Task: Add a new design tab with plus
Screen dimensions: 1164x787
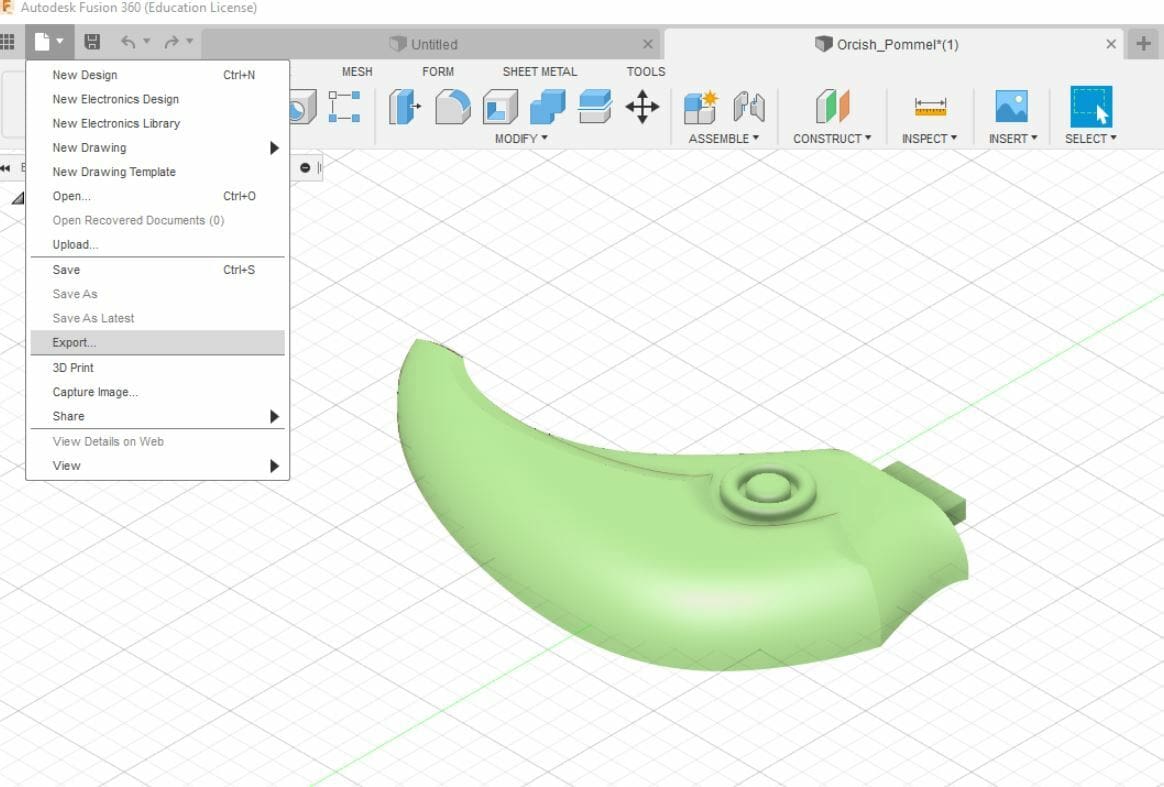Action: pyautogui.click(x=1144, y=44)
